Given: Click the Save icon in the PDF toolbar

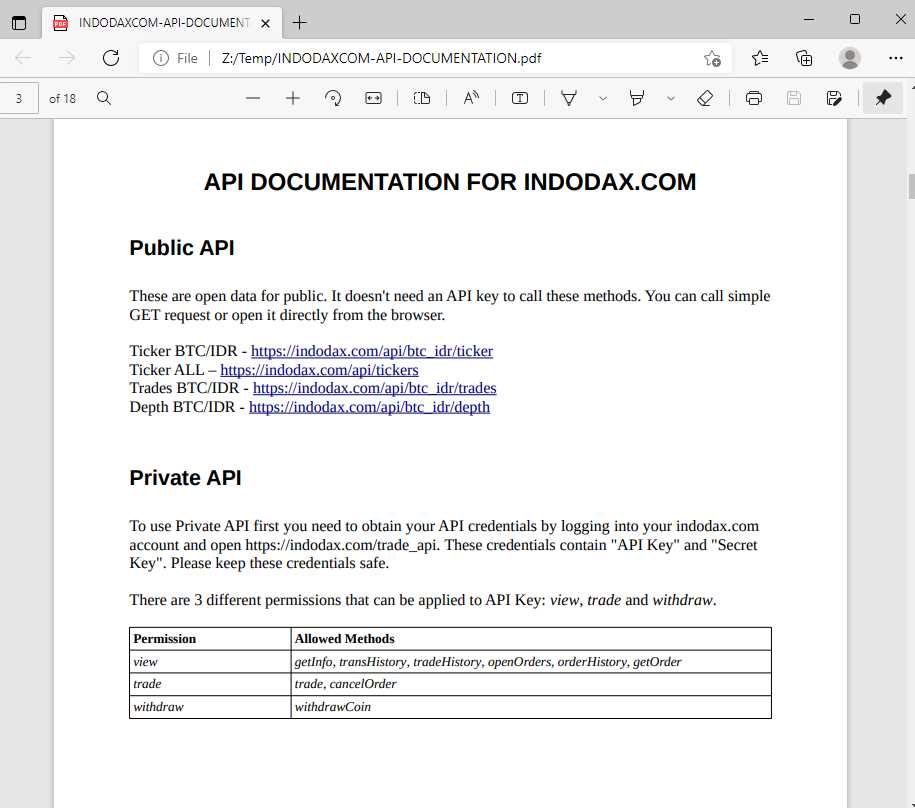Looking at the screenshot, I should [794, 98].
